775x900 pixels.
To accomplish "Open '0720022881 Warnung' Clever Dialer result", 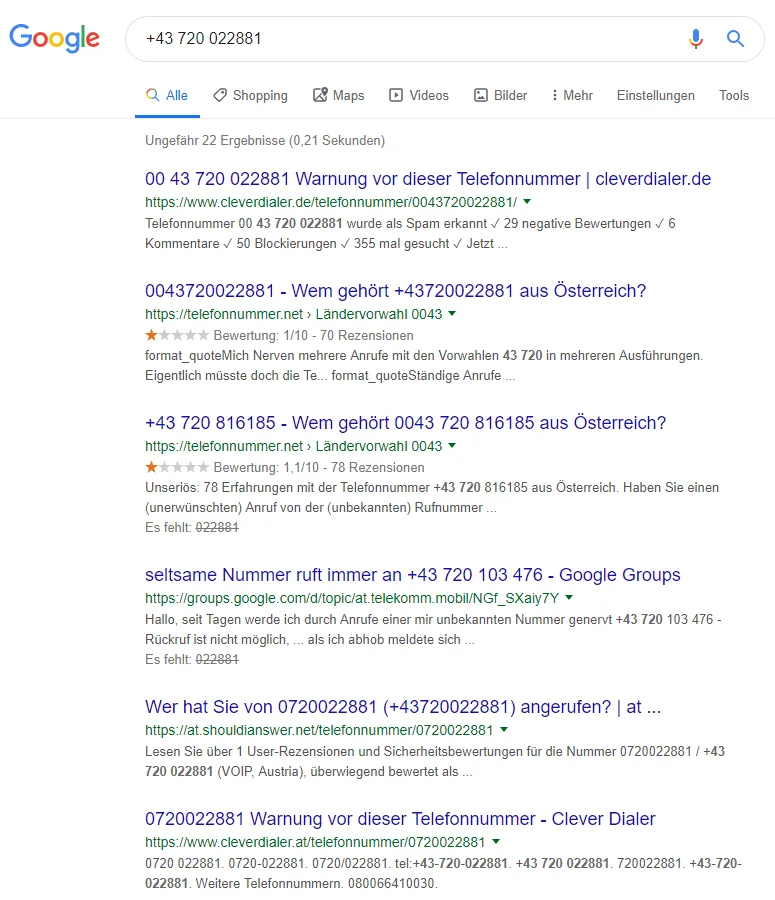I will tap(400, 818).
